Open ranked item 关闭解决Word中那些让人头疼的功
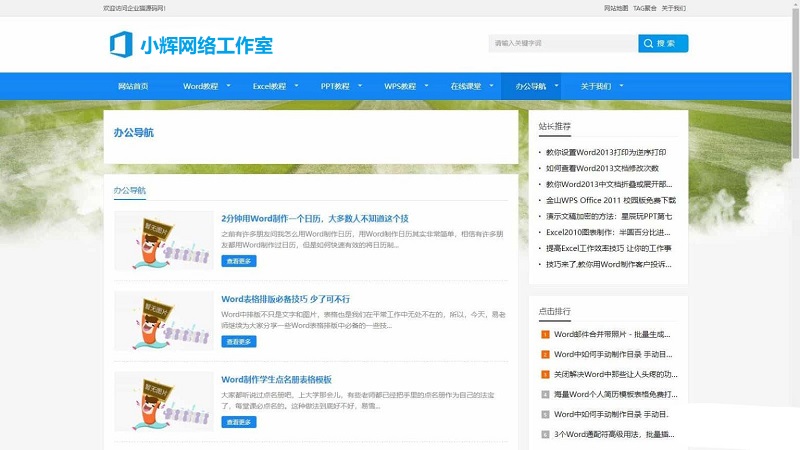 coord(616,374)
